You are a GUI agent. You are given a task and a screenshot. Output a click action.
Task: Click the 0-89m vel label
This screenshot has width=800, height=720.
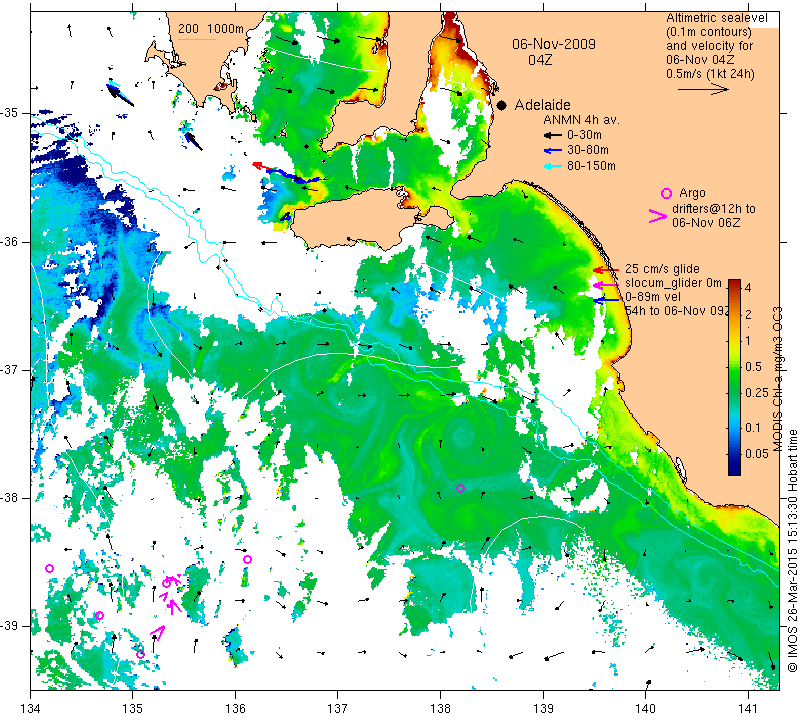(653, 296)
